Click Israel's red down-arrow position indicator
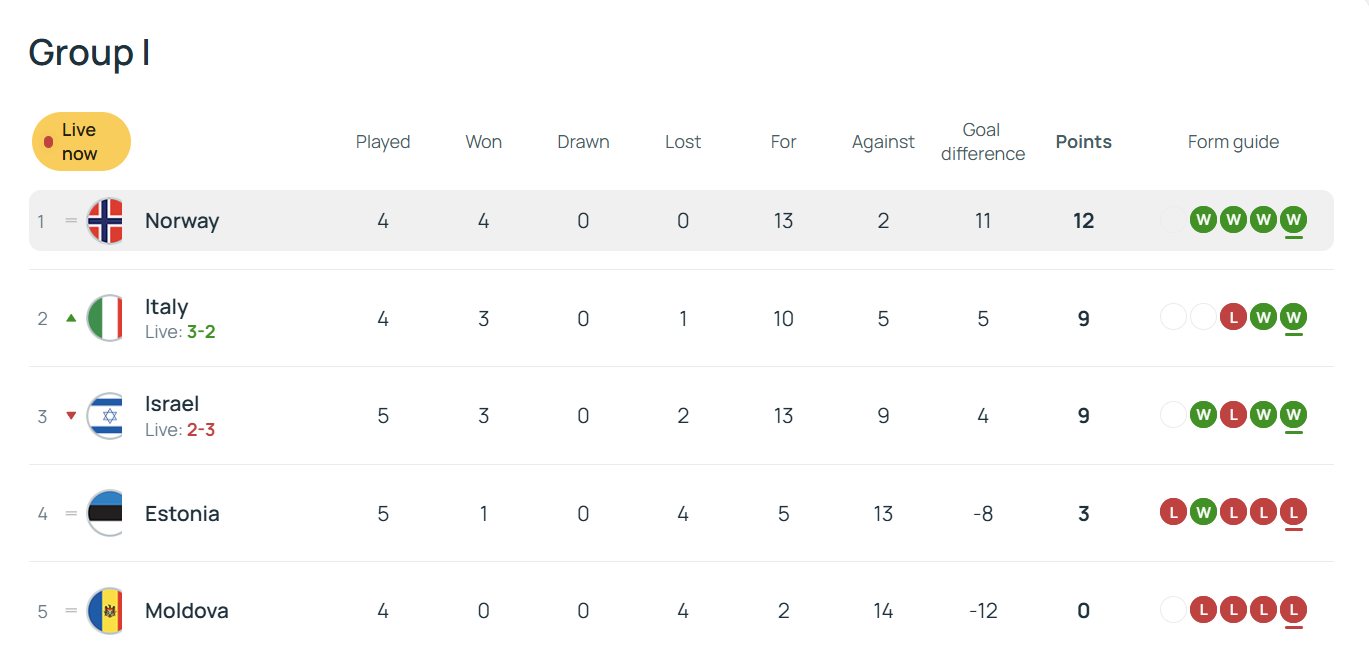Screen dimensions: 1369x657 pos(71,416)
